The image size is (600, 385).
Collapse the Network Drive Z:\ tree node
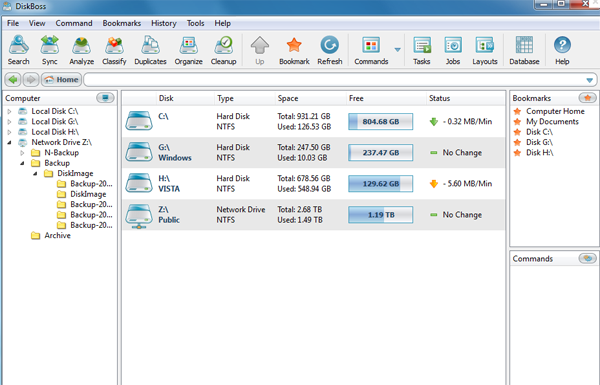(10, 142)
